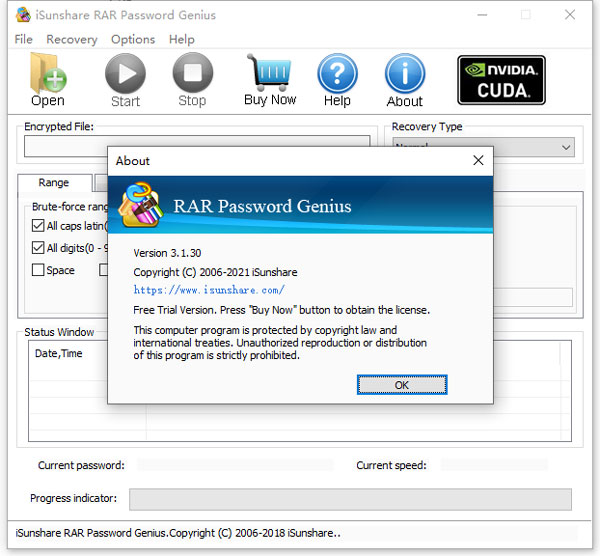The width and height of the screenshot is (600, 556).
Task: Click the Version 3.1.30 text
Action: (167, 253)
